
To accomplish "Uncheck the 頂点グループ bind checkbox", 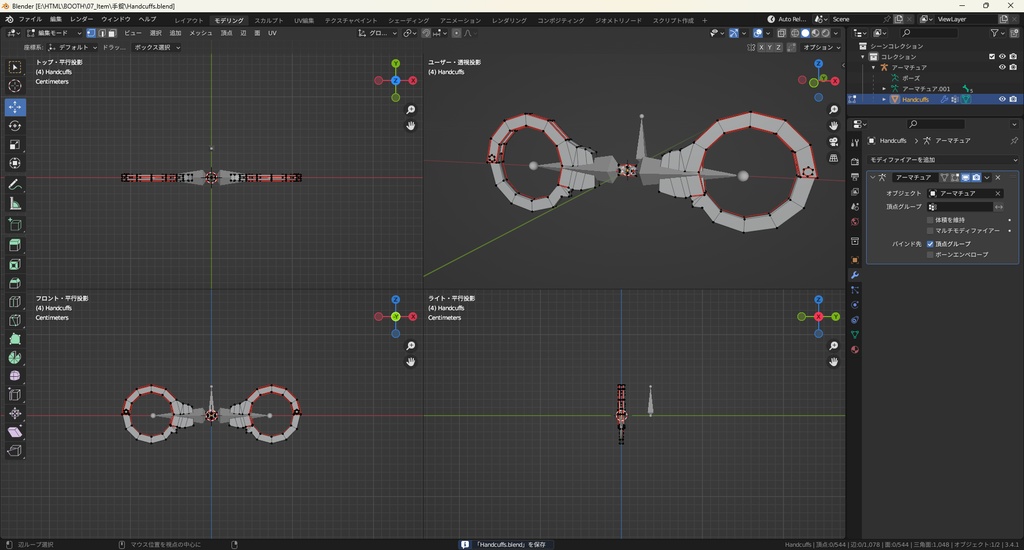I will tap(931, 243).
